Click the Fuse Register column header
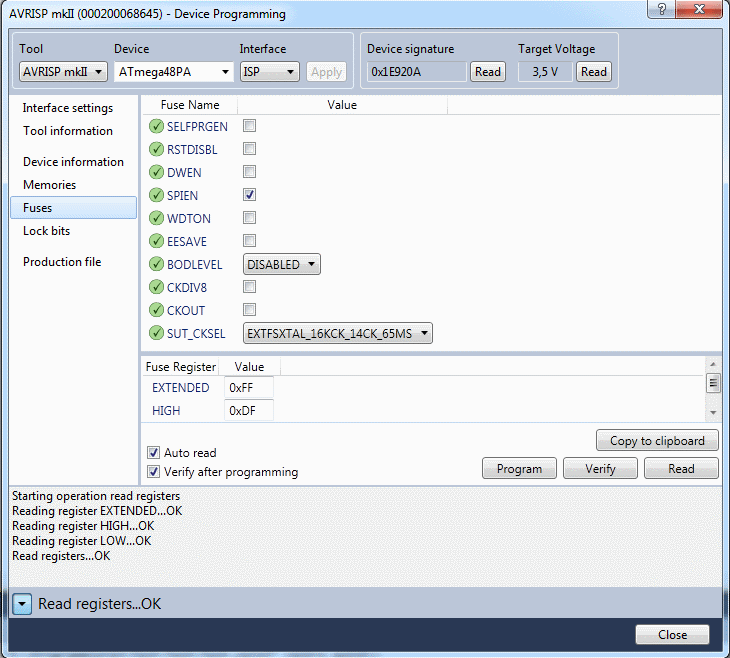The image size is (730, 658). click(x=181, y=367)
